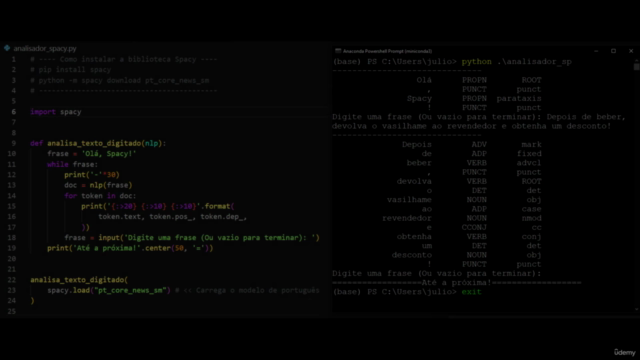Click 'revendedor' token in terminal output
This screenshot has height=360, width=640.
tap(407, 218)
